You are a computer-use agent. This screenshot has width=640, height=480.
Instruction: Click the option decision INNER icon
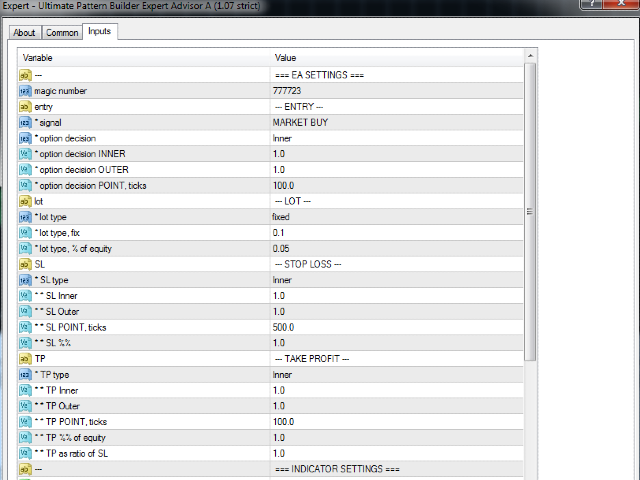[25, 154]
